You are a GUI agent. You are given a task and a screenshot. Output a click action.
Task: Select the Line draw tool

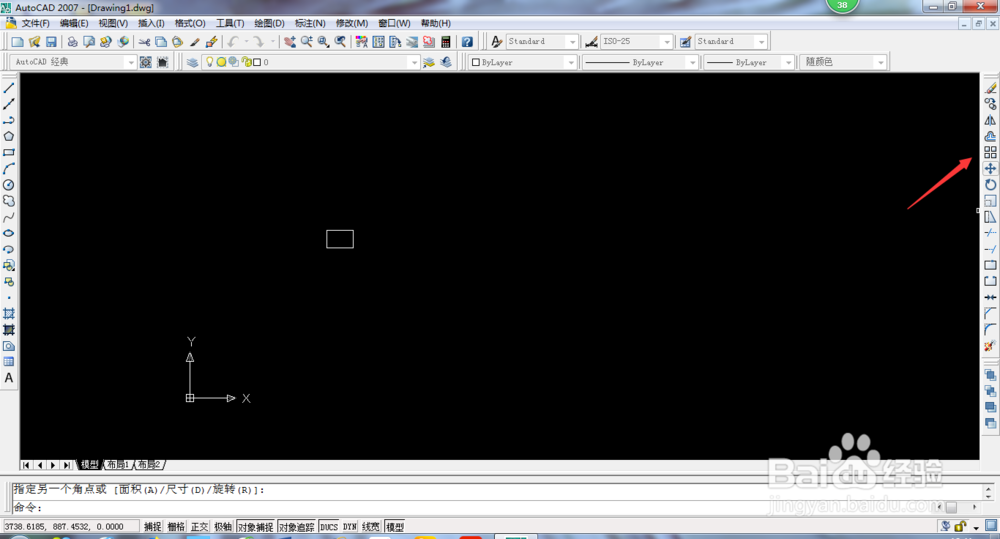pos(9,88)
